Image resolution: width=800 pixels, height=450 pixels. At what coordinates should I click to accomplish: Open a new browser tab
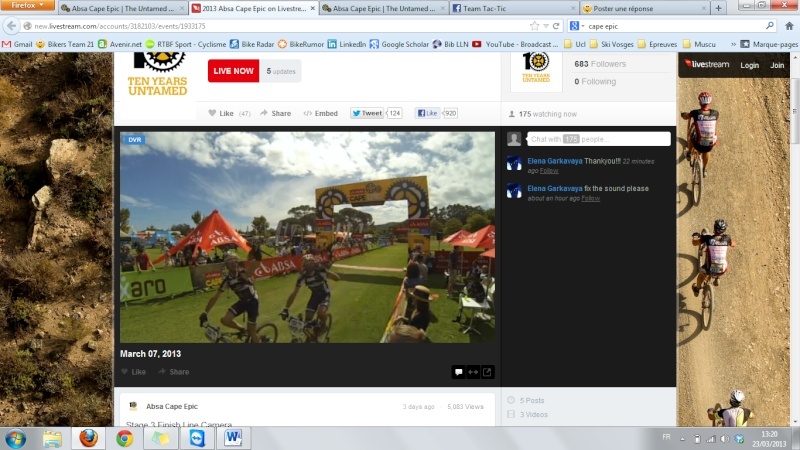tap(718, 8)
